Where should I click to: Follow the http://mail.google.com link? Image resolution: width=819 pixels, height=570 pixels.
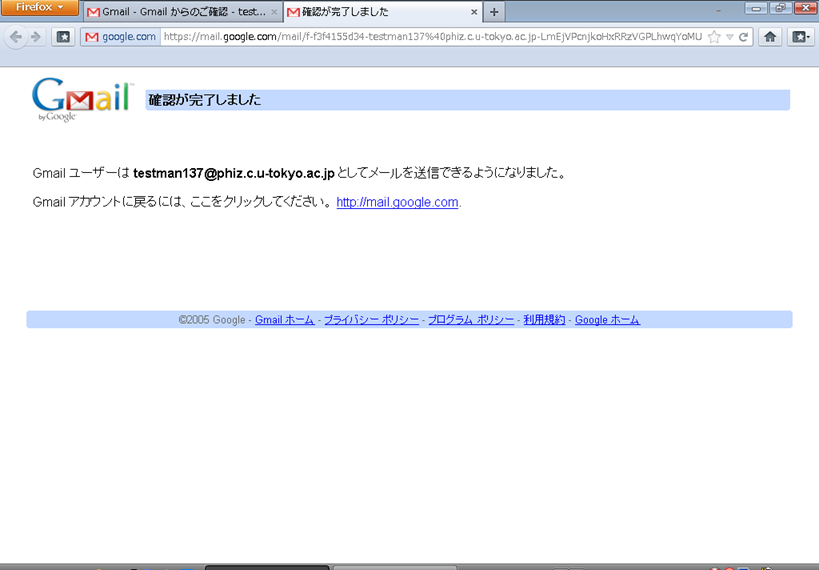(x=397, y=202)
